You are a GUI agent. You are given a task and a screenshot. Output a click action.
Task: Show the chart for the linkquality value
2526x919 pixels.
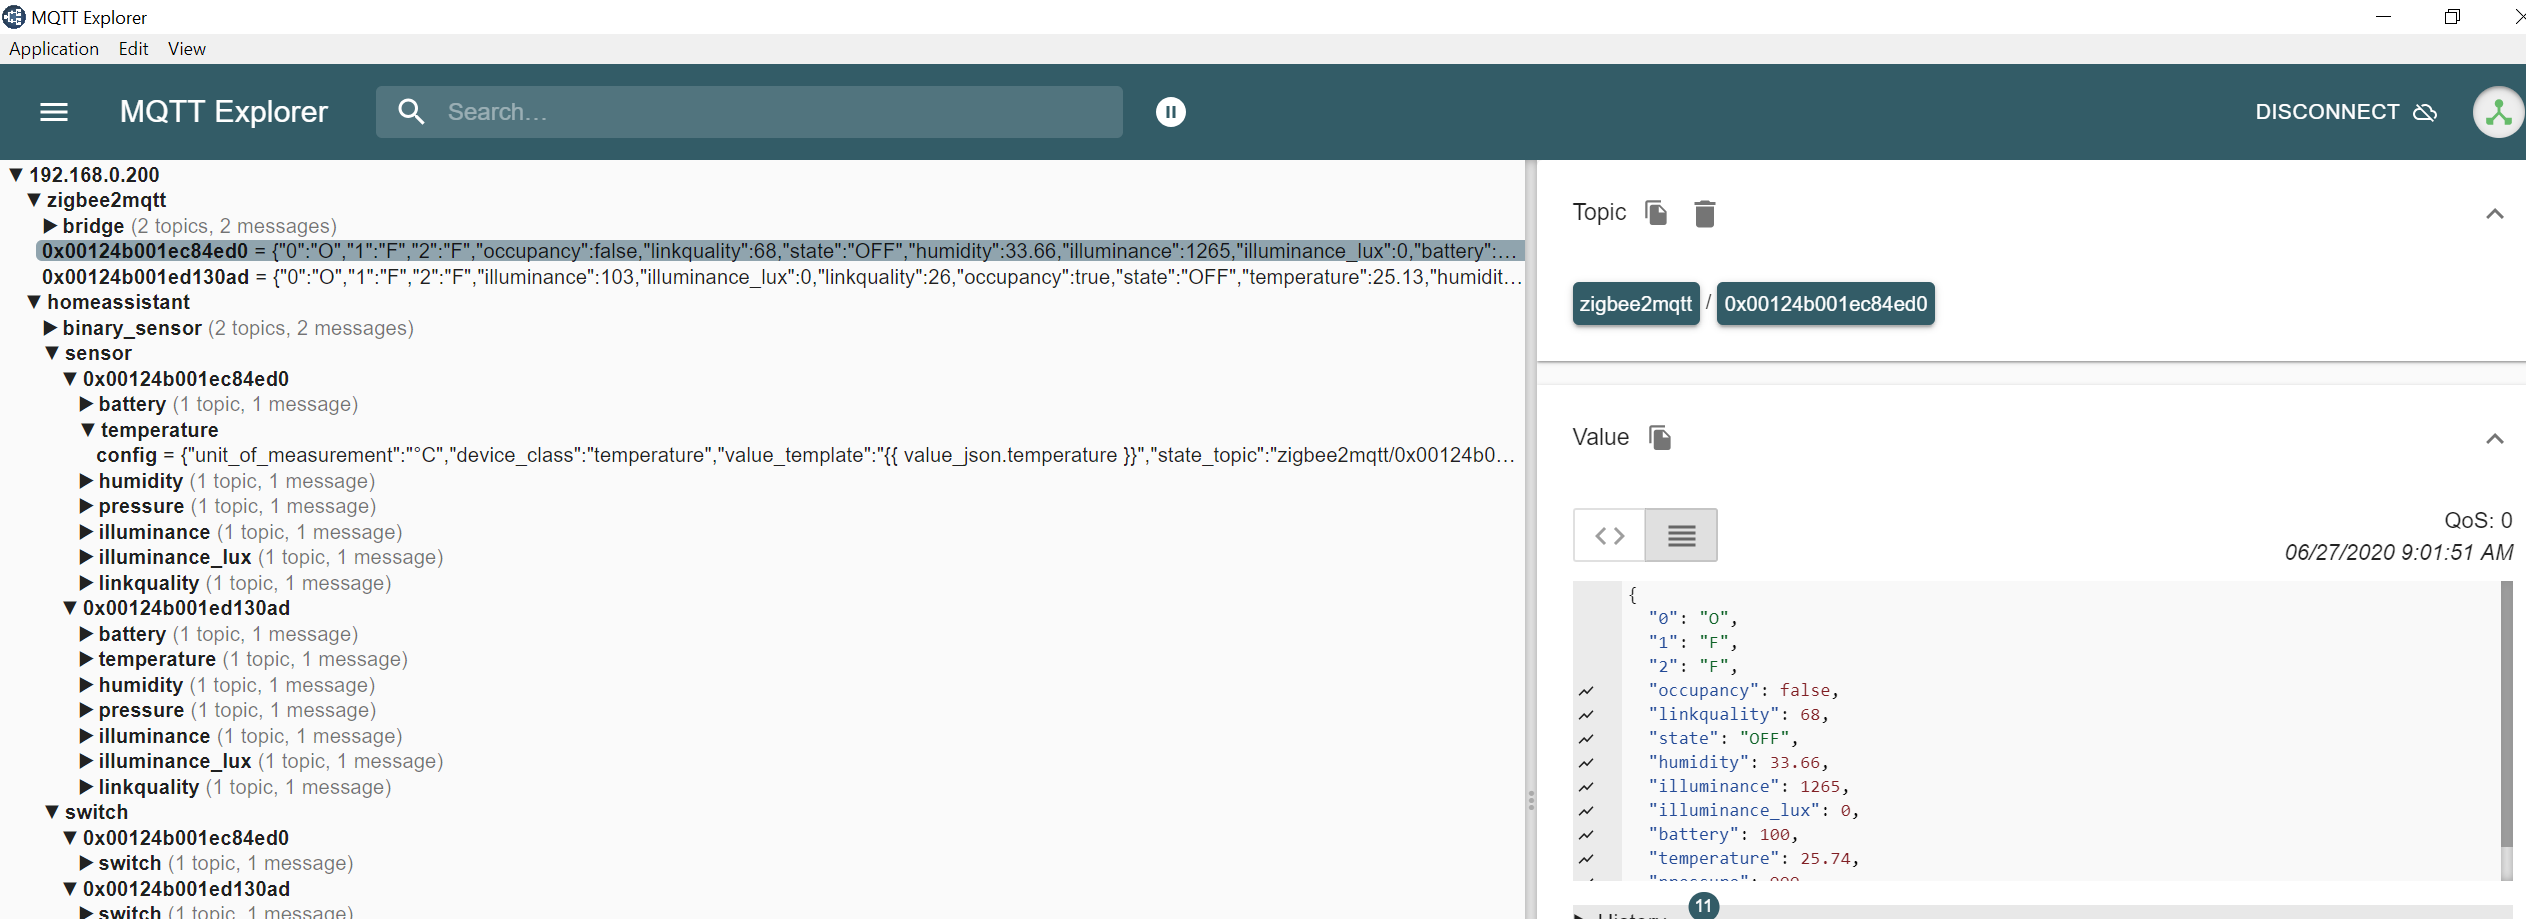(x=1586, y=715)
